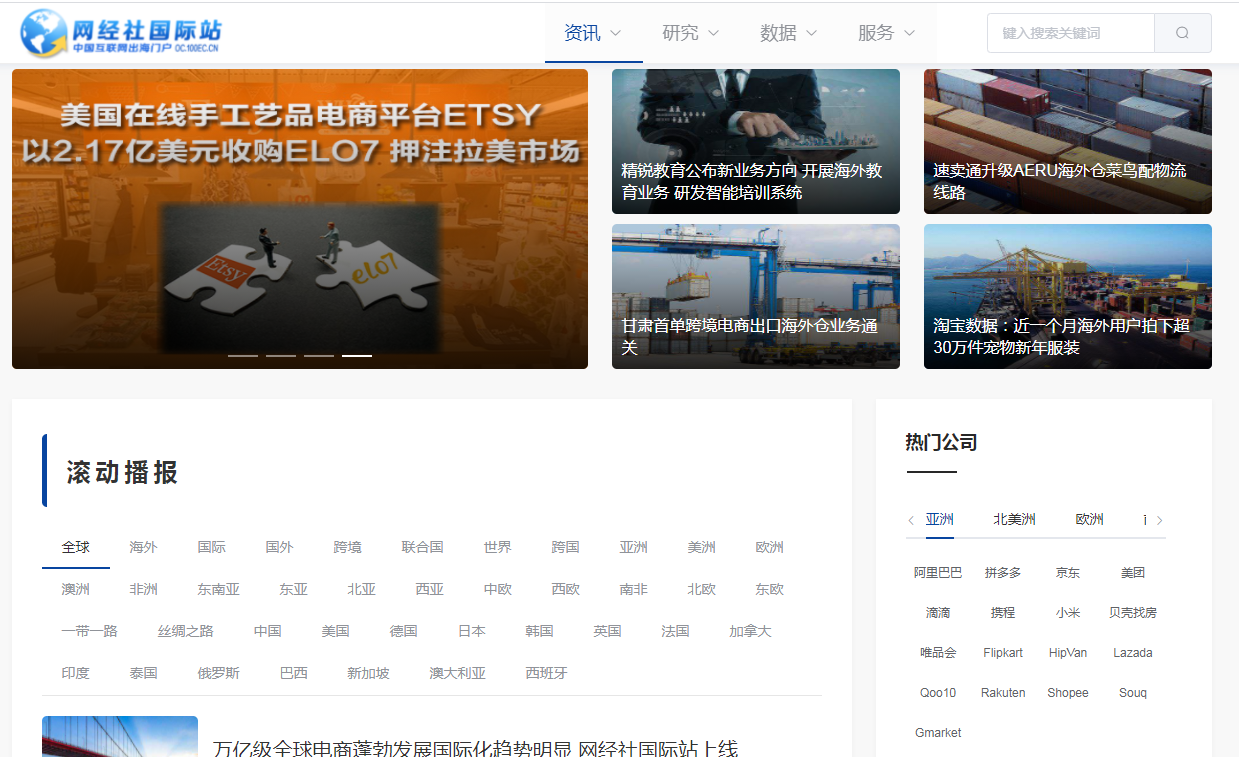Click the 网经社国际站 globe logo
Image resolution: width=1239 pixels, height=757 pixels.
click(x=120, y=32)
